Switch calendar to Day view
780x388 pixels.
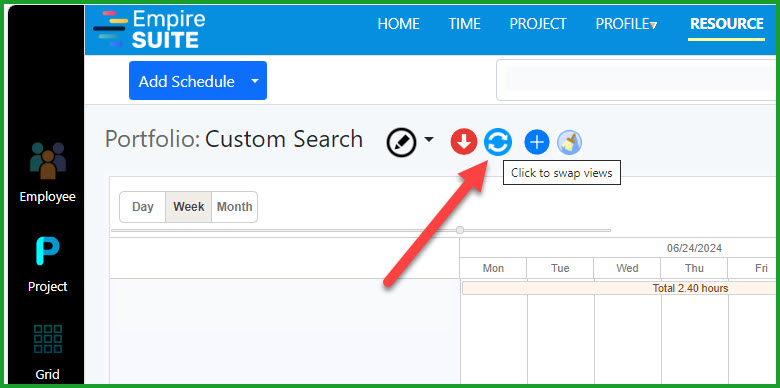pyautogui.click(x=143, y=207)
